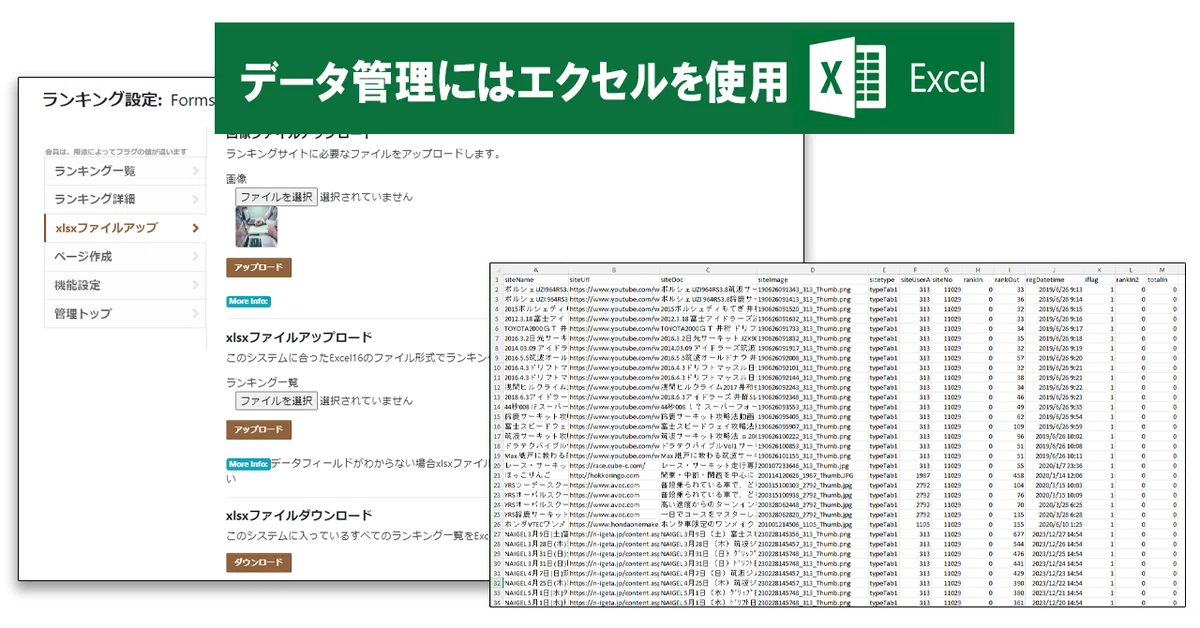The image size is (1200, 628).
Task: Click アップロード button under image section
Action: click(x=259, y=268)
